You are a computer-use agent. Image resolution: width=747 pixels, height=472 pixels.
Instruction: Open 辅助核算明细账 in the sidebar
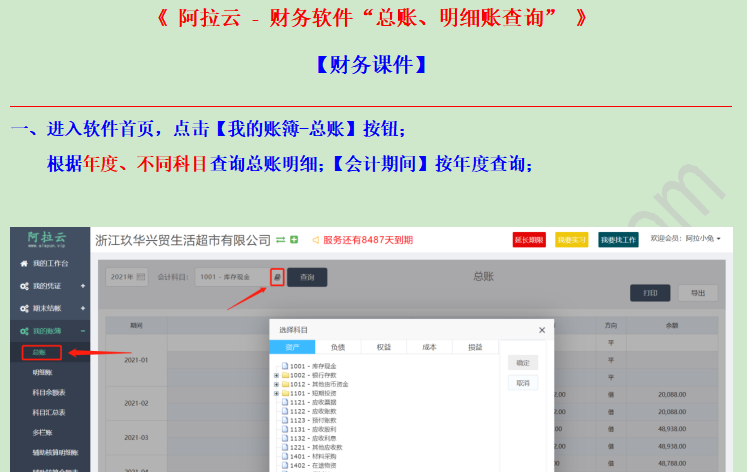pyautogui.click(x=55, y=452)
